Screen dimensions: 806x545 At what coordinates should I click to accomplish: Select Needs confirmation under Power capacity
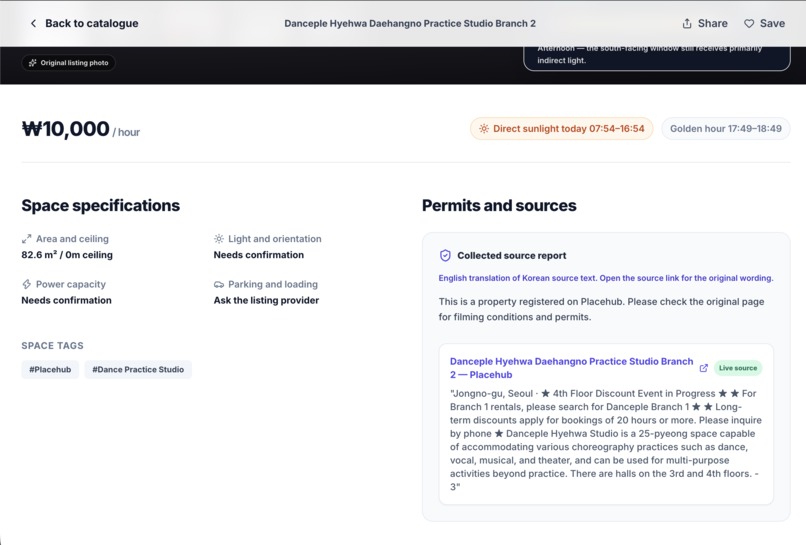point(66,300)
